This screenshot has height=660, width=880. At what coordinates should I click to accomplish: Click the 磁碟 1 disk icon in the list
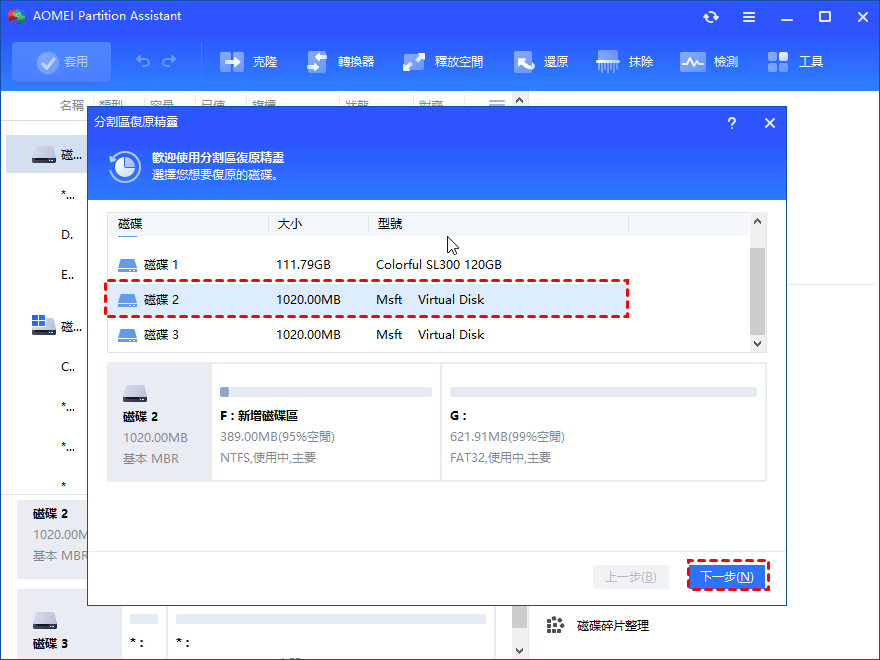[127, 265]
